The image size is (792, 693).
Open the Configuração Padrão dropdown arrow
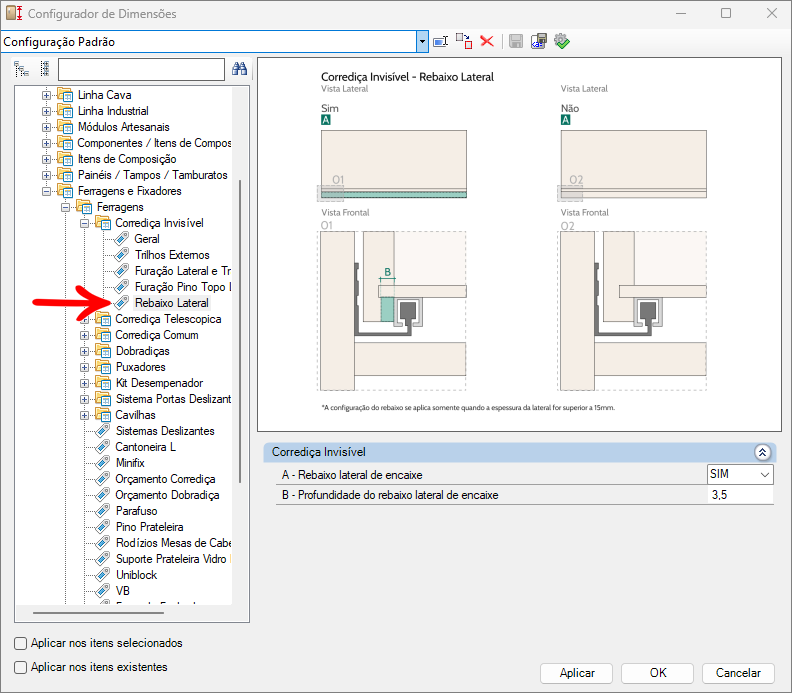click(422, 41)
